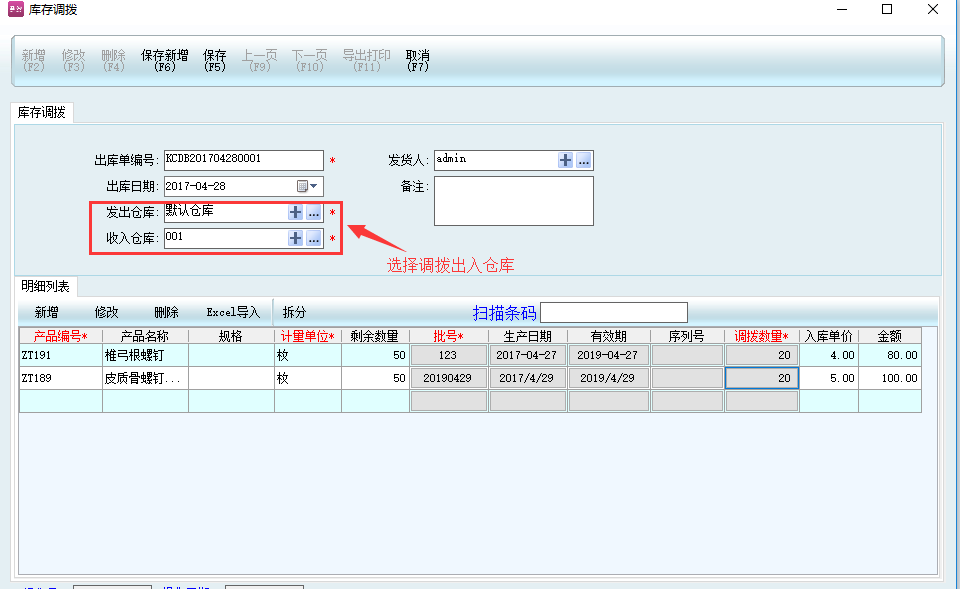Click ellipsis browse button beside 发出仓库

click(x=313, y=212)
